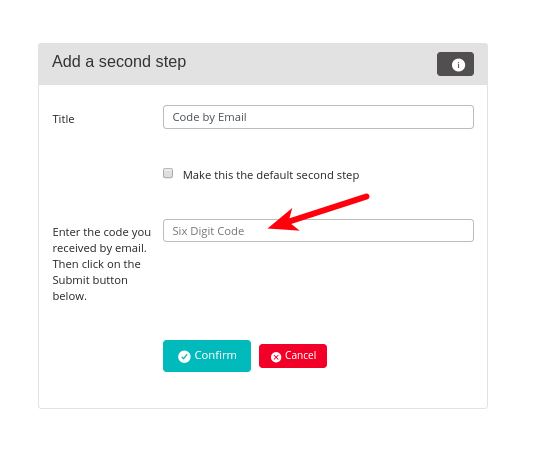
Task: Click the 'Six Digit Code' placeholder text
Action: coord(208,231)
